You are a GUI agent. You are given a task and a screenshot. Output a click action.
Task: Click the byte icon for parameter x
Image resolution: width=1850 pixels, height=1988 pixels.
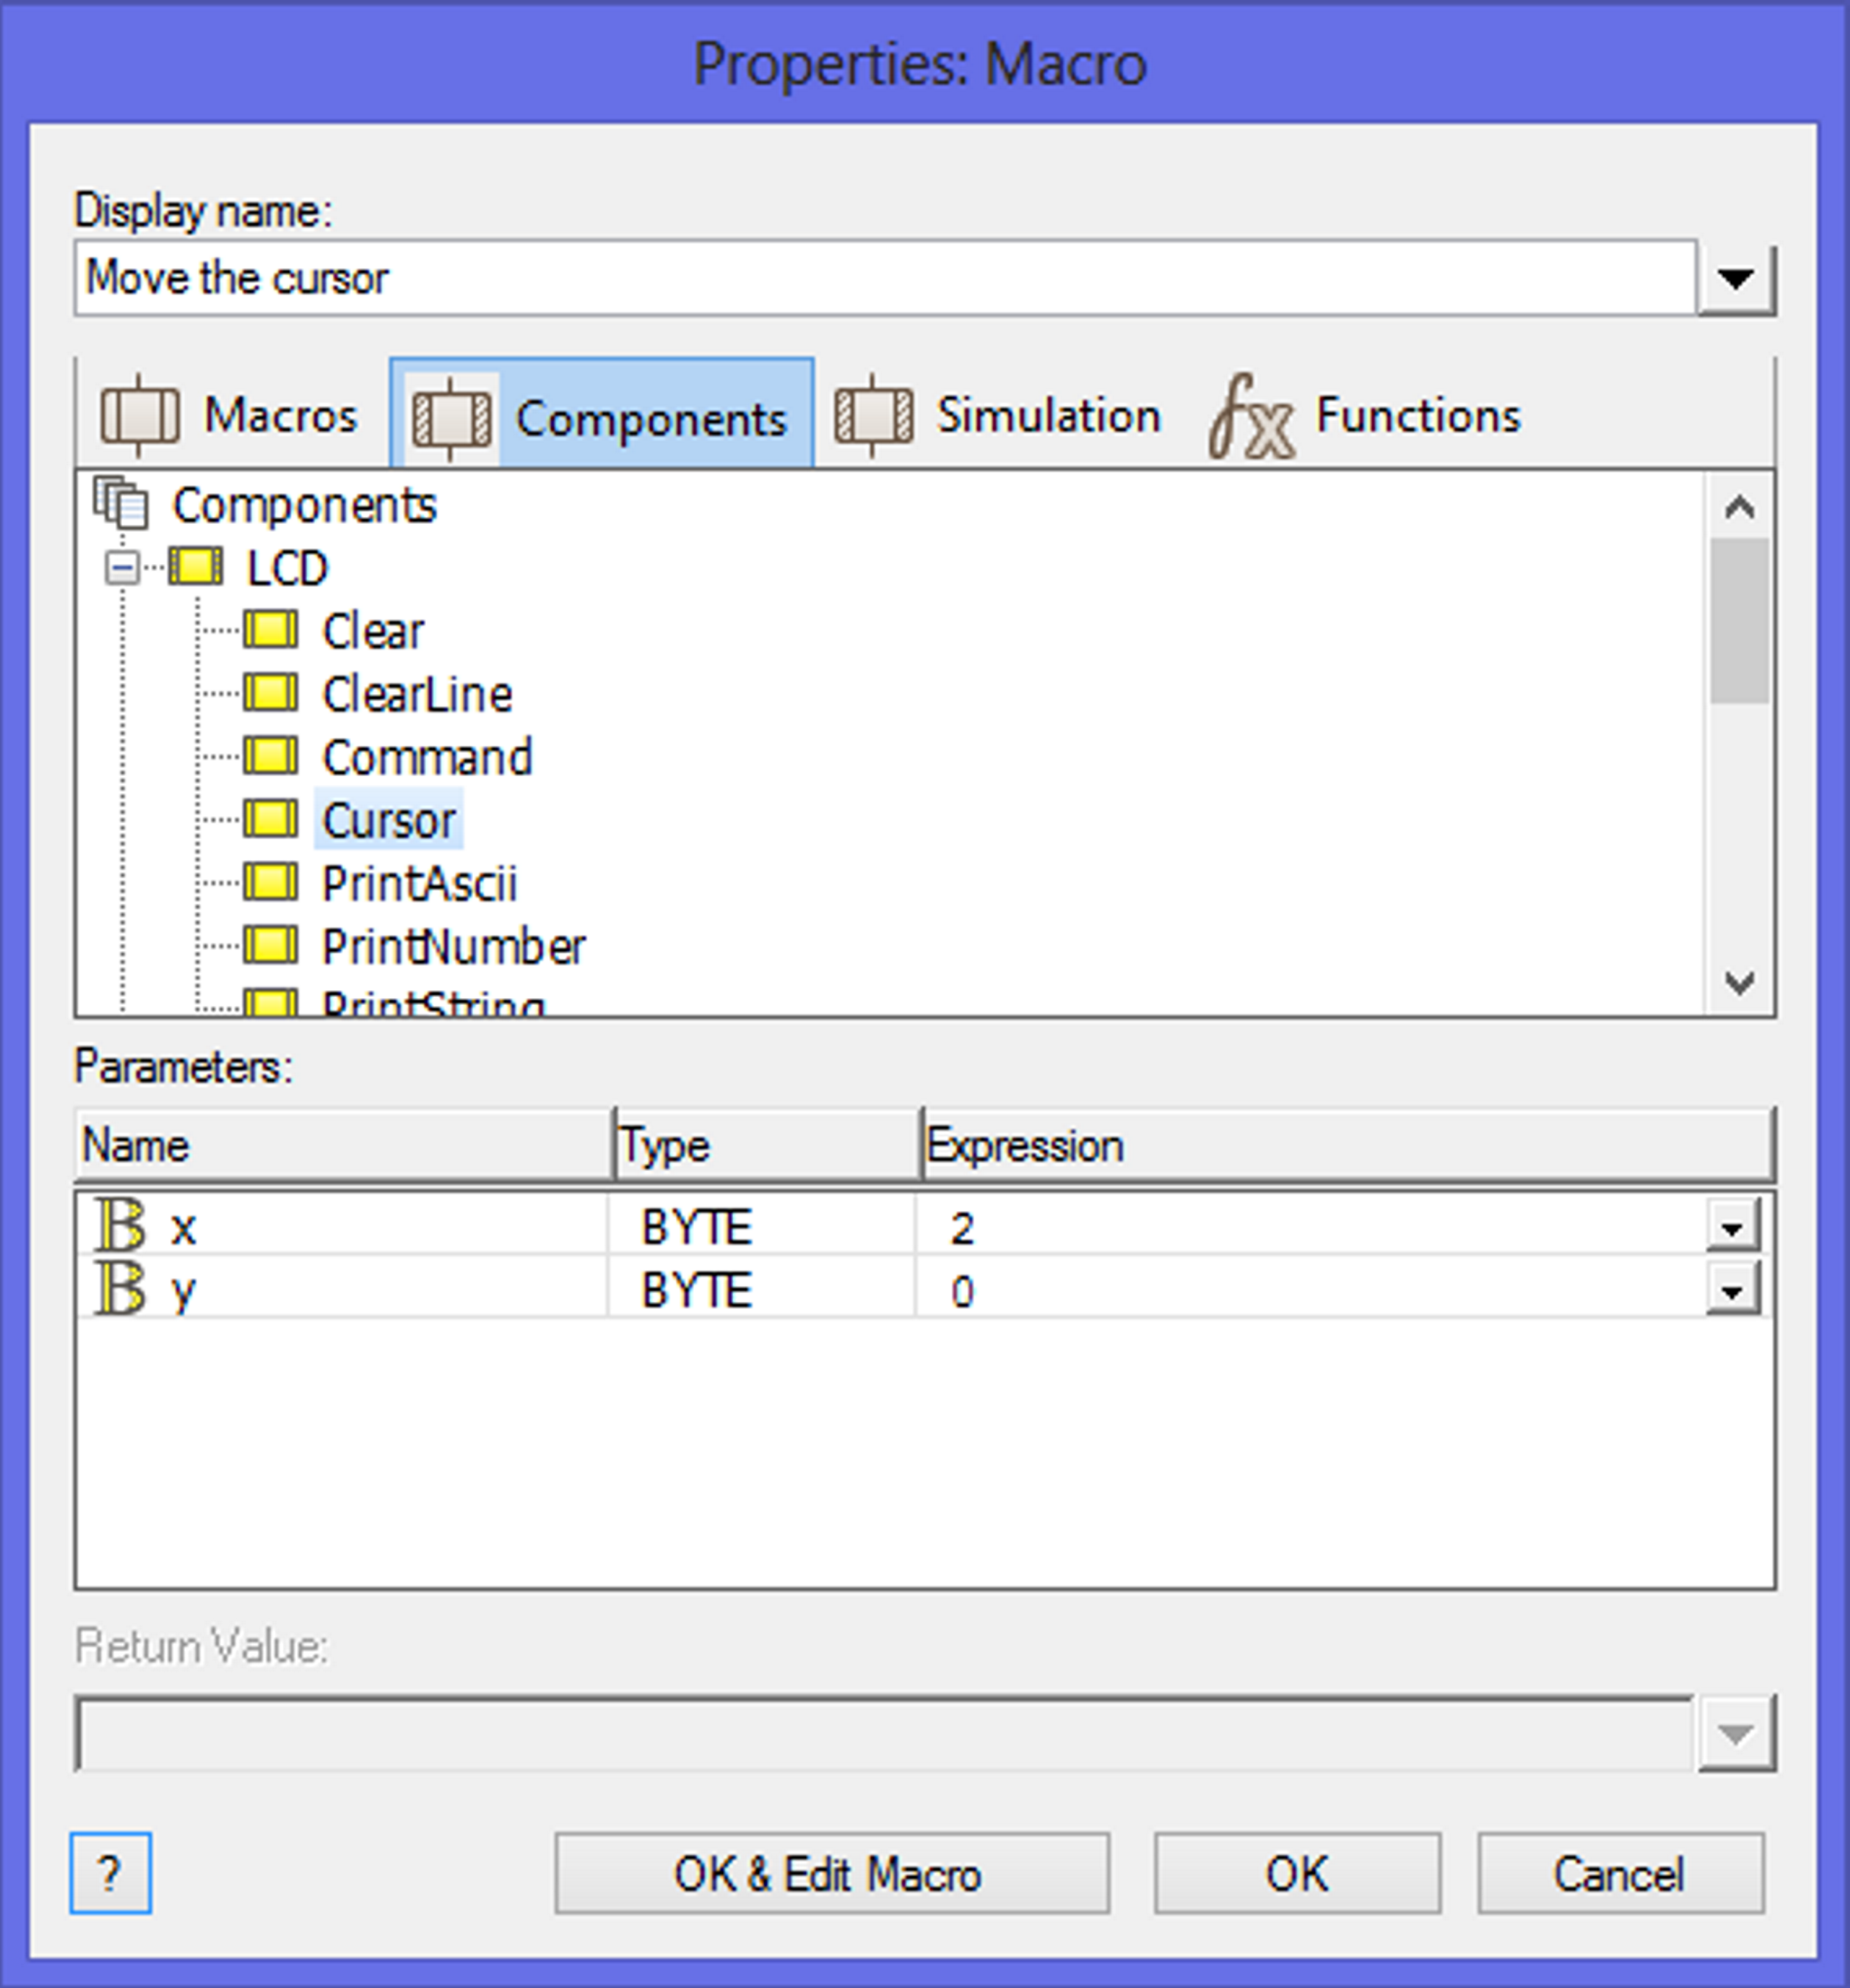120,1226
